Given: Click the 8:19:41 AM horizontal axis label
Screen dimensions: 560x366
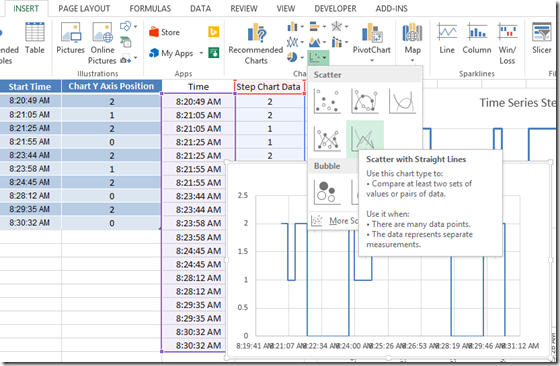Looking at the screenshot, I should (254, 346).
